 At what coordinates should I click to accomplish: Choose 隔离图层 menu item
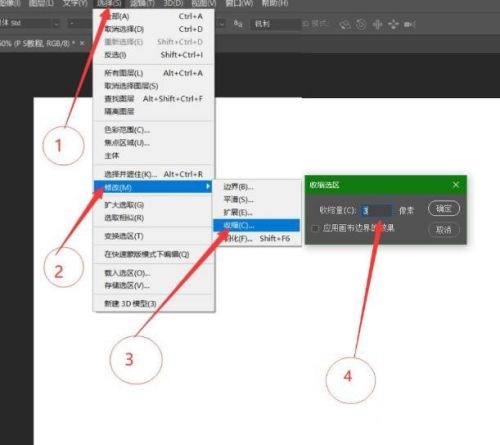tap(154, 111)
